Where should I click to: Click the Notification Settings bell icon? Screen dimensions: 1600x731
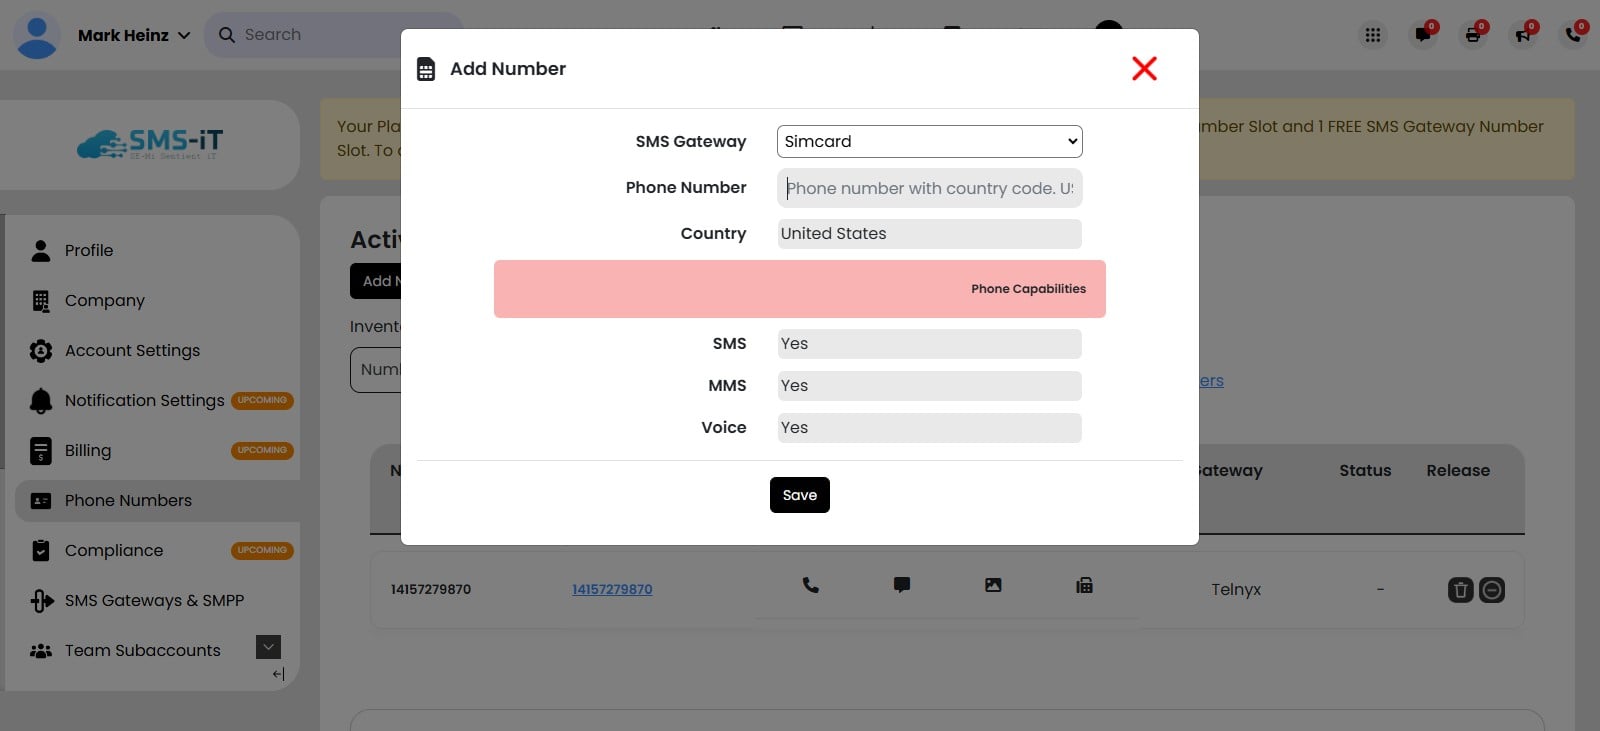41,401
